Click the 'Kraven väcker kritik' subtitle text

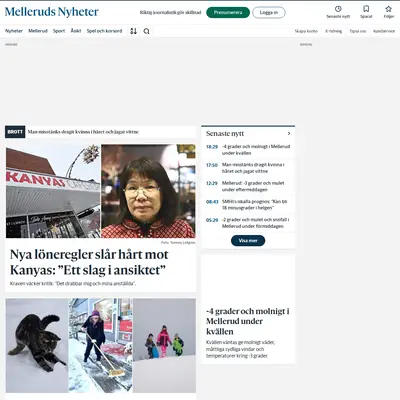point(73,284)
